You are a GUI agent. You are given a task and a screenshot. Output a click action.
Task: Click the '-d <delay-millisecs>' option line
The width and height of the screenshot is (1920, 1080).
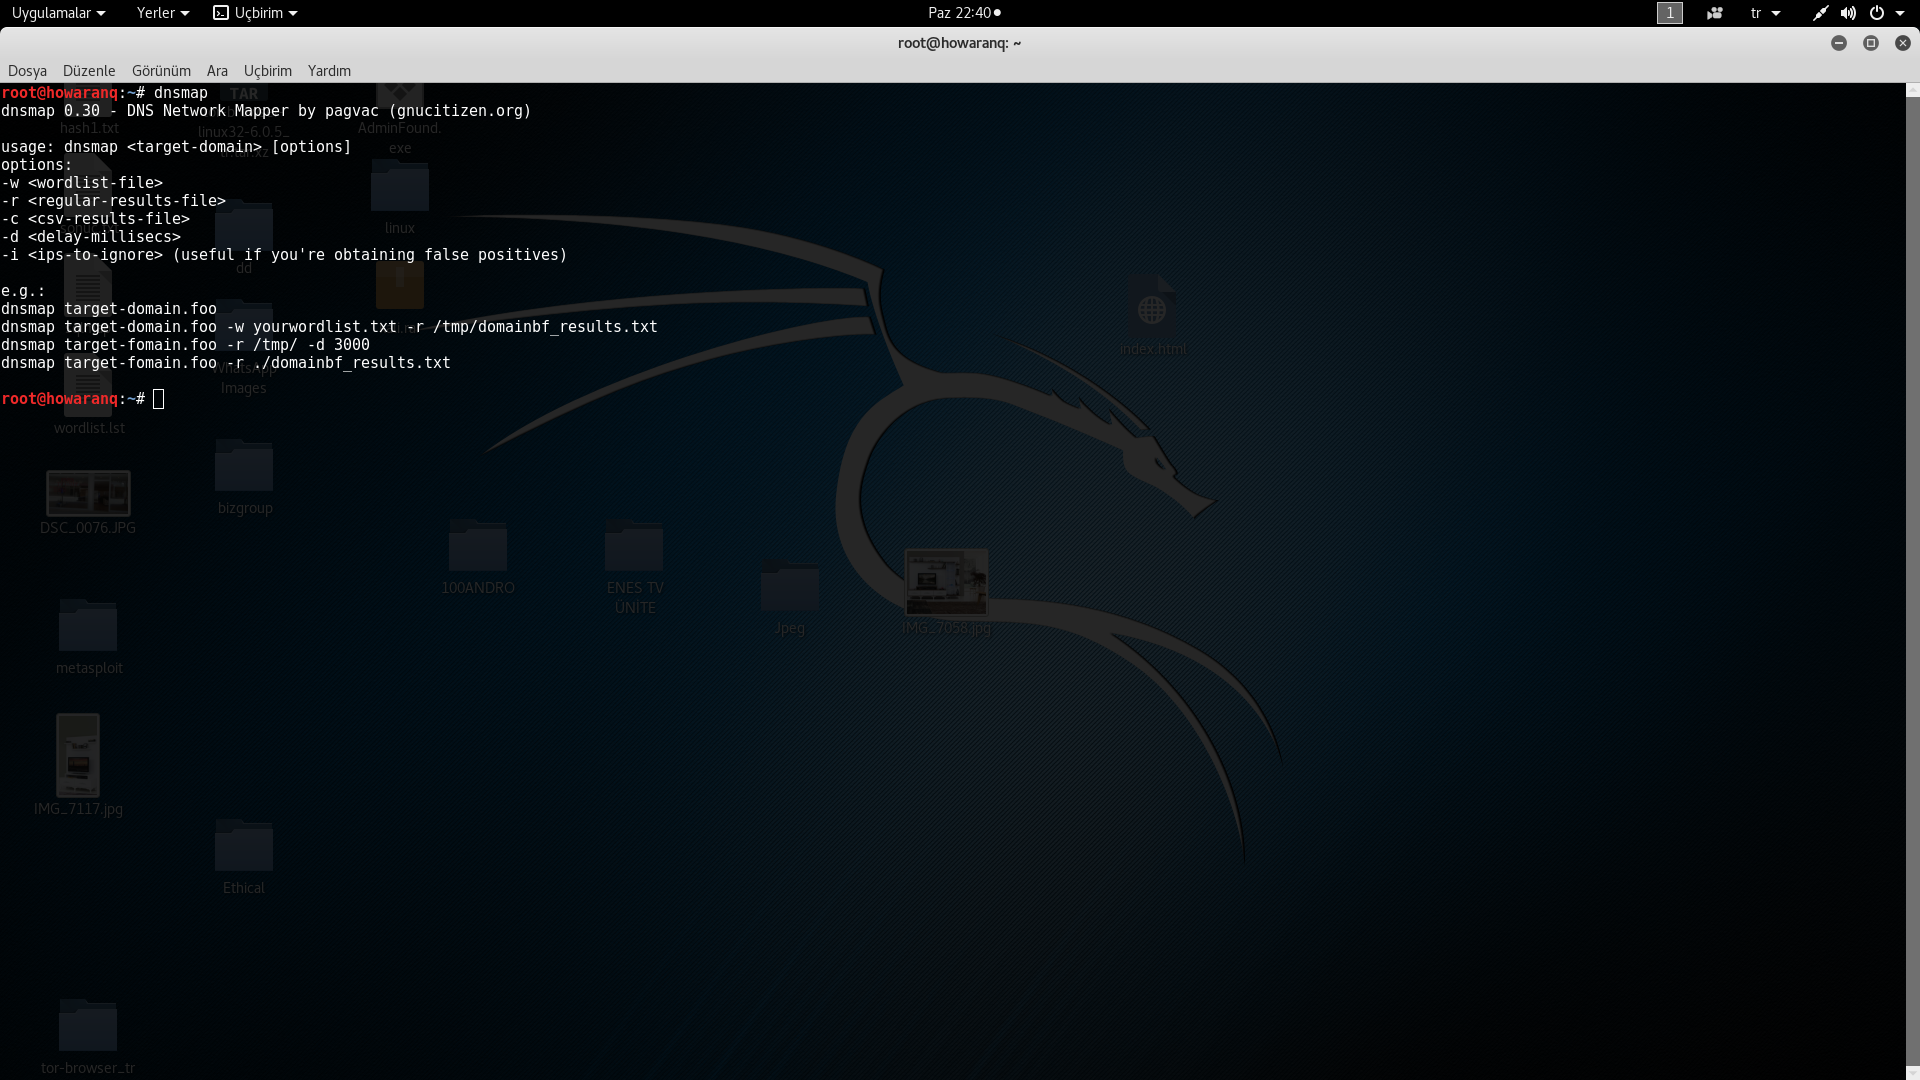tap(91, 237)
